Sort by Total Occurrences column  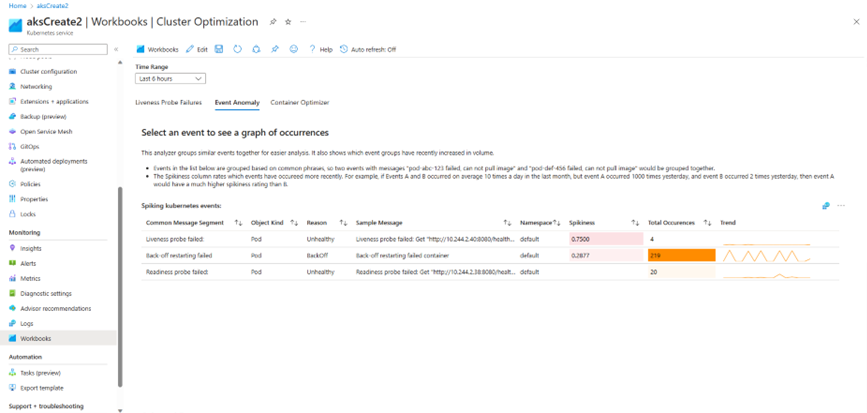[x=708, y=222]
